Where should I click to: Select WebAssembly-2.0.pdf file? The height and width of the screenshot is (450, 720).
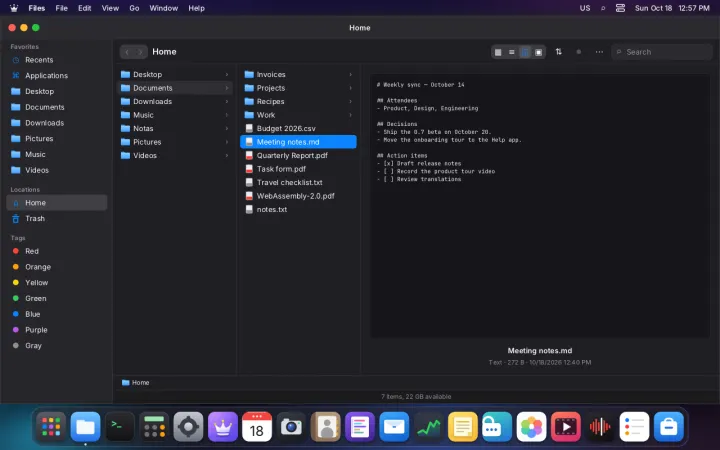tap(298, 196)
